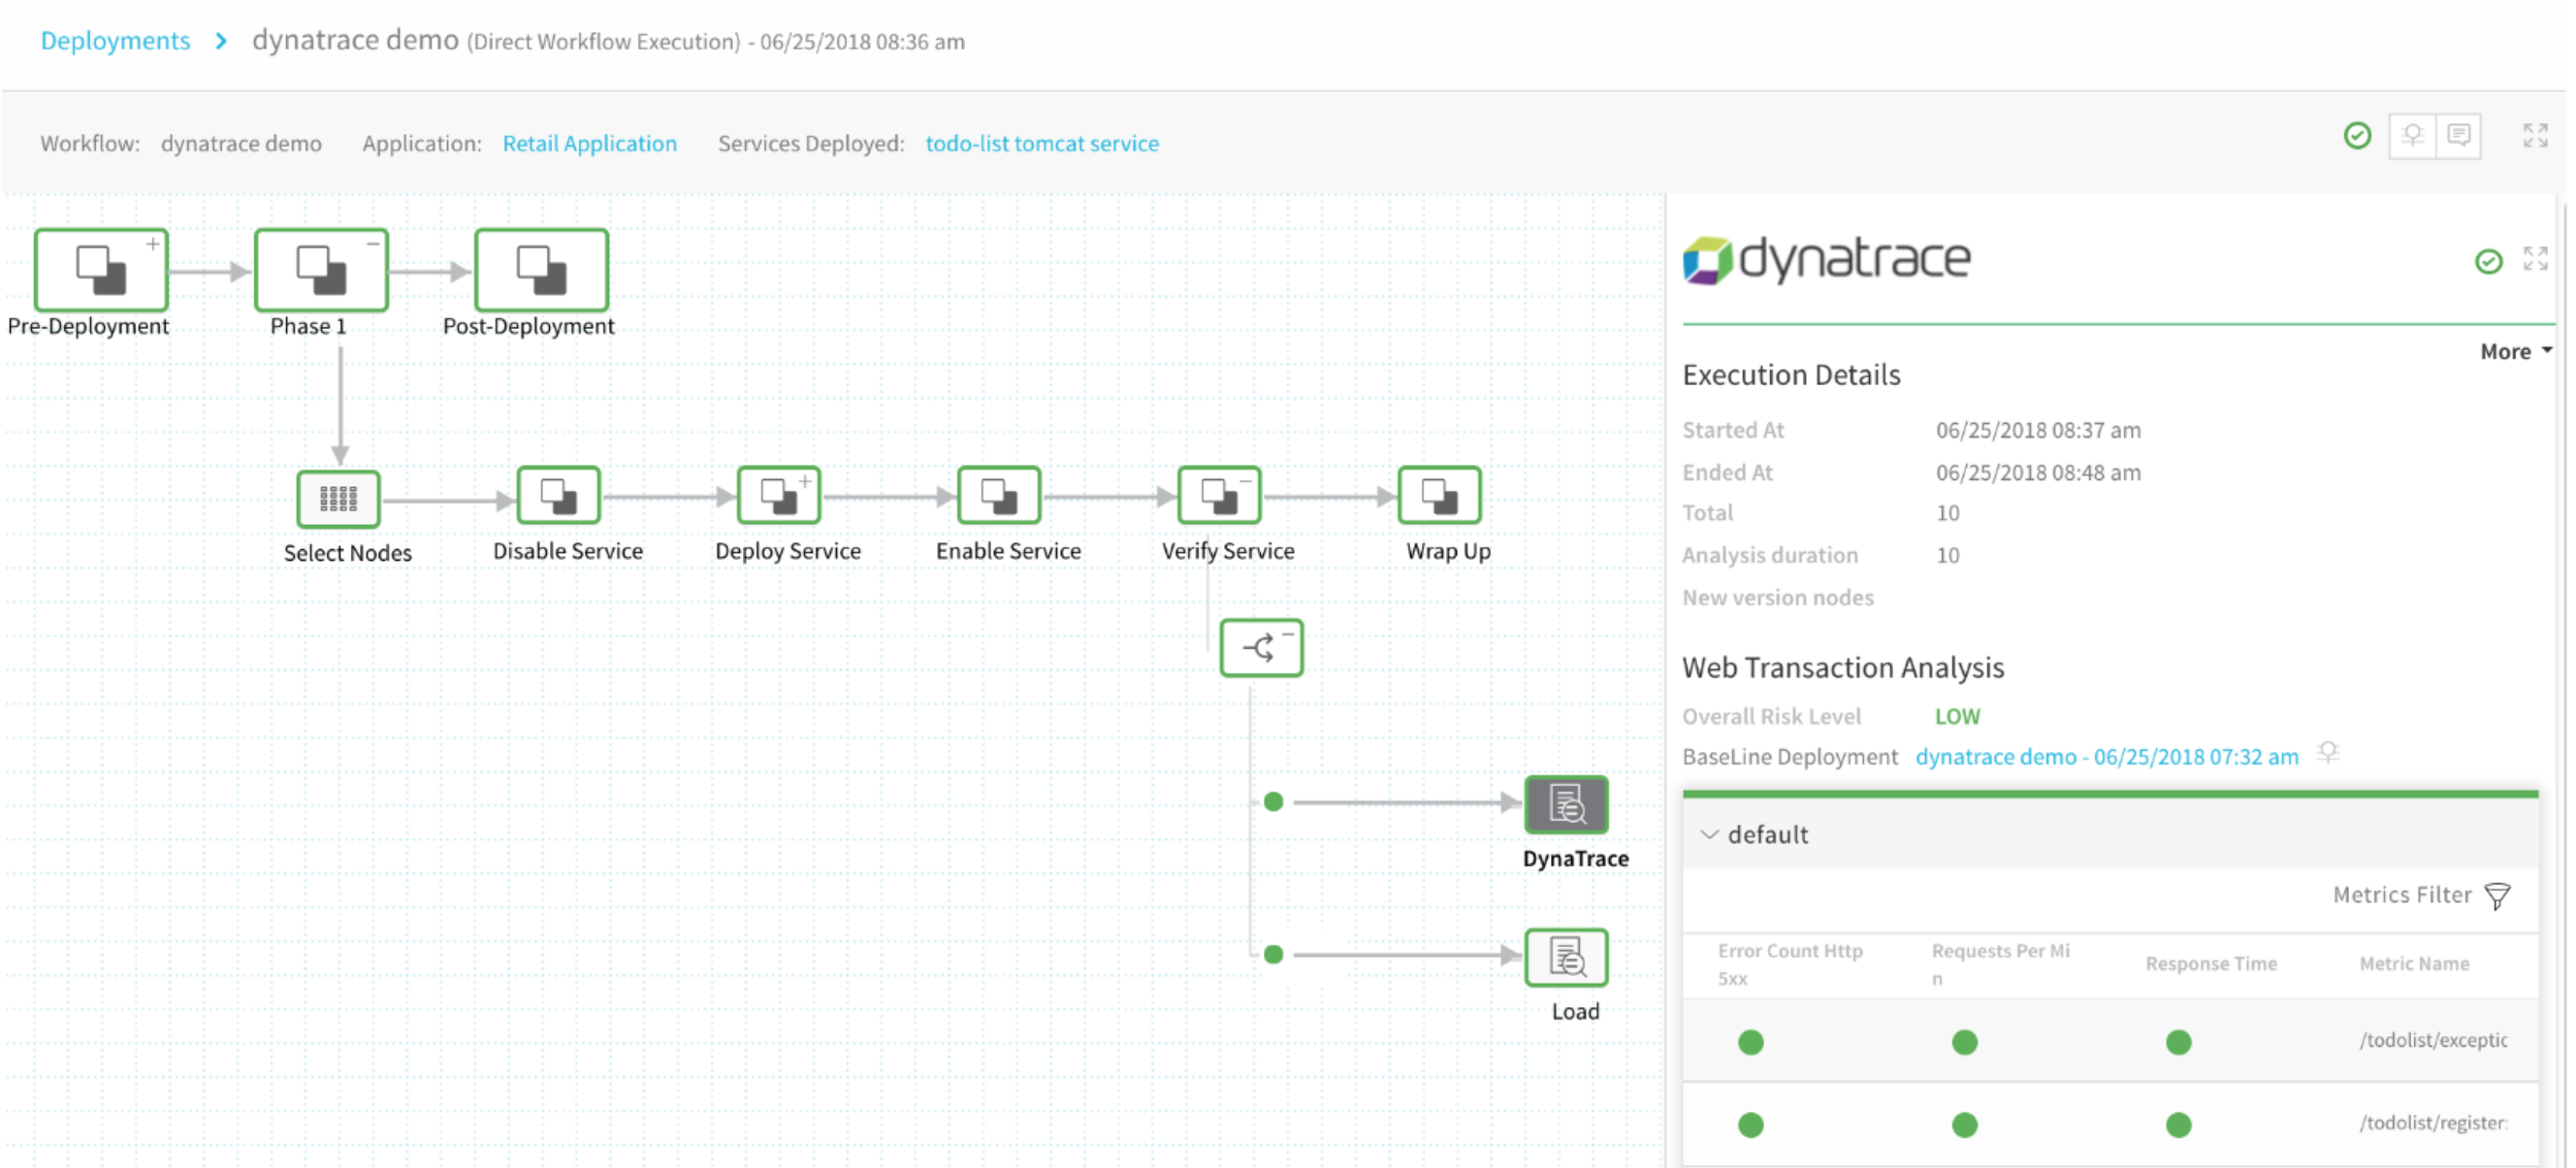Viewport: 2576px width, 1168px height.
Task: Open the Pre-Deployment workflow node
Action: pos(101,270)
